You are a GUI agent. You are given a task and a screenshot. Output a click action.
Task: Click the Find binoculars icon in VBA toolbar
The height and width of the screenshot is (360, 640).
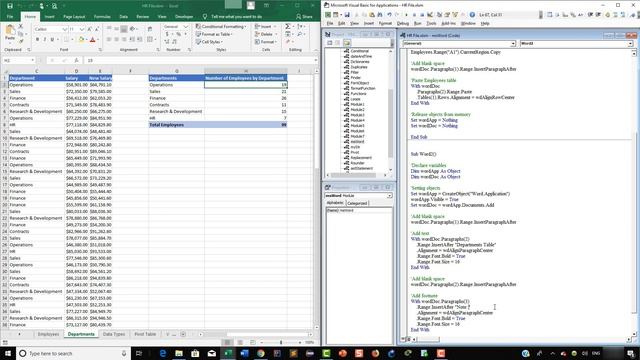tap(380, 15)
